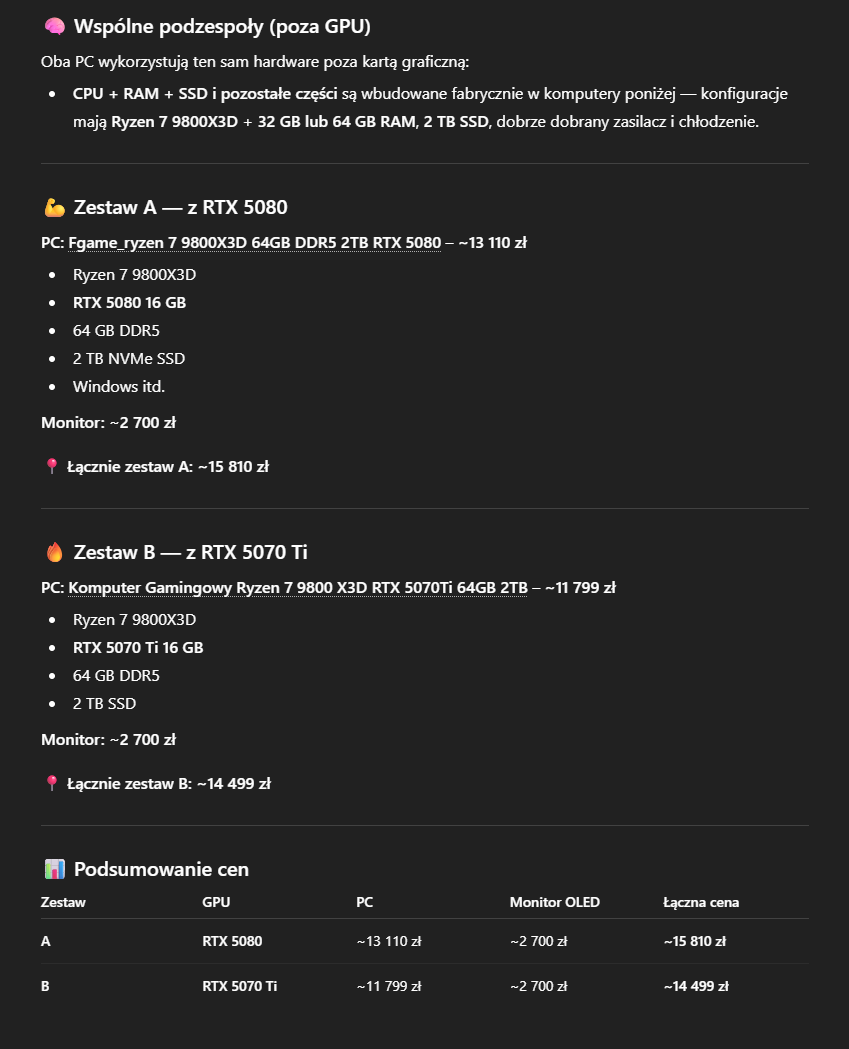This screenshot has width=849, height=1049.
Task: Click the bar chart emoji by Podsumowanie cen
Action: pyautogui.click(x=54, y=869)
